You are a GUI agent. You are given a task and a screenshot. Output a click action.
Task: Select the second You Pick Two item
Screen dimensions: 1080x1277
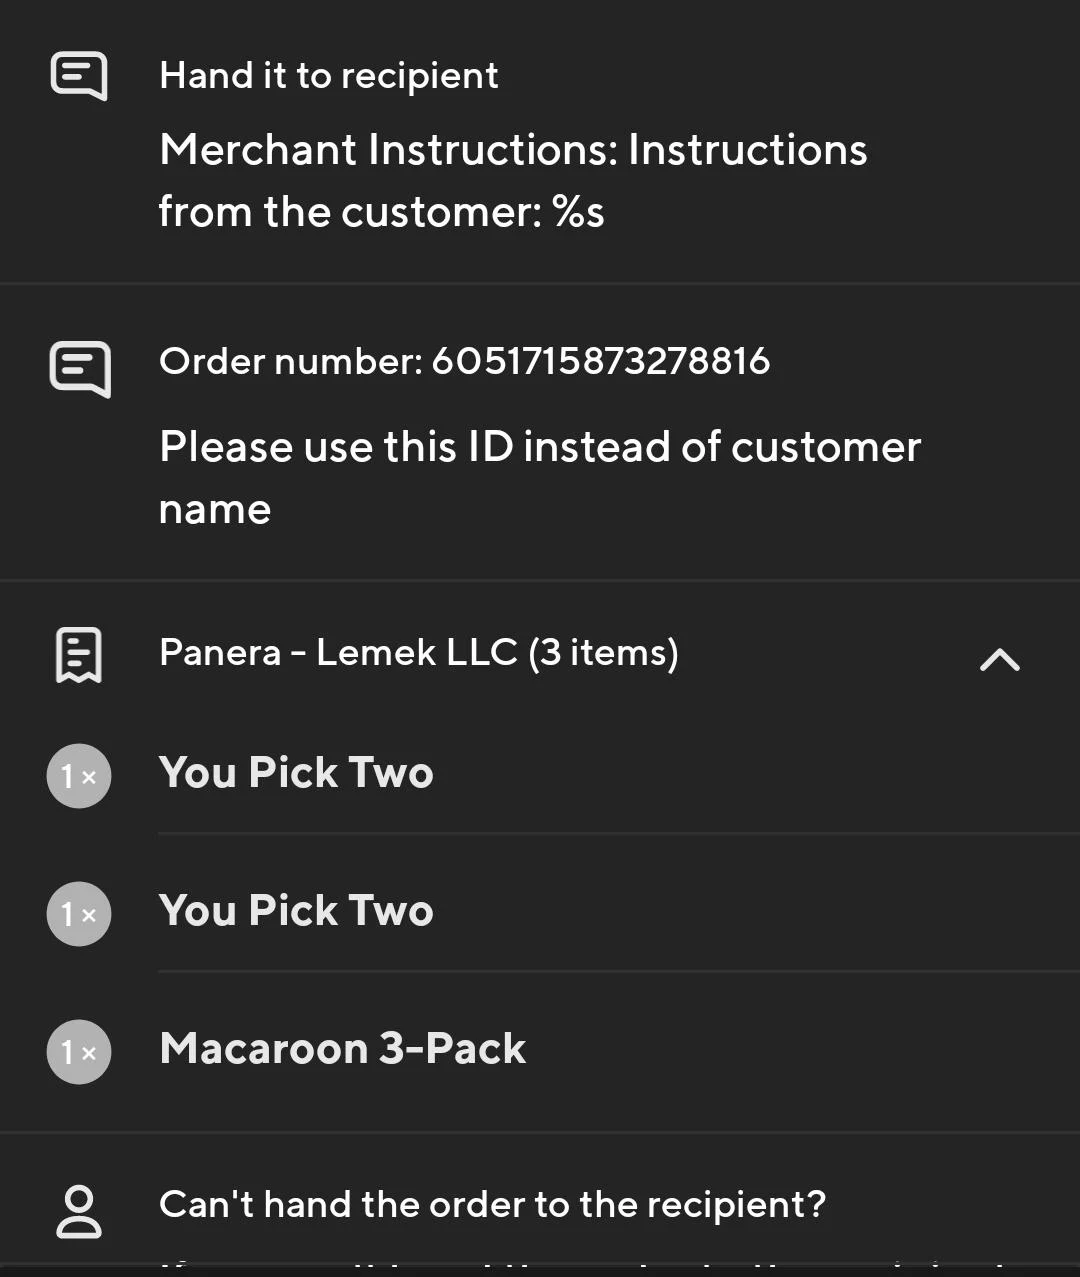tap(296, 911)
